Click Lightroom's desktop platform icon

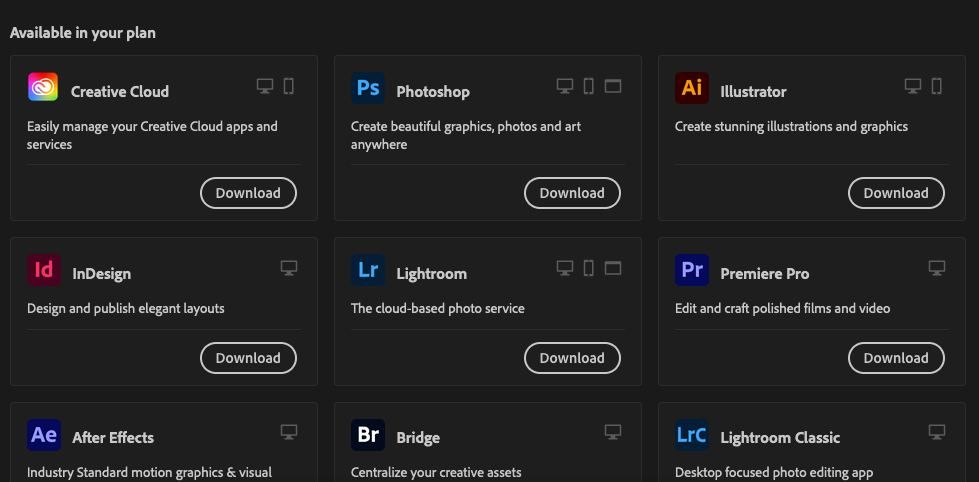click(x=565, y=269)
